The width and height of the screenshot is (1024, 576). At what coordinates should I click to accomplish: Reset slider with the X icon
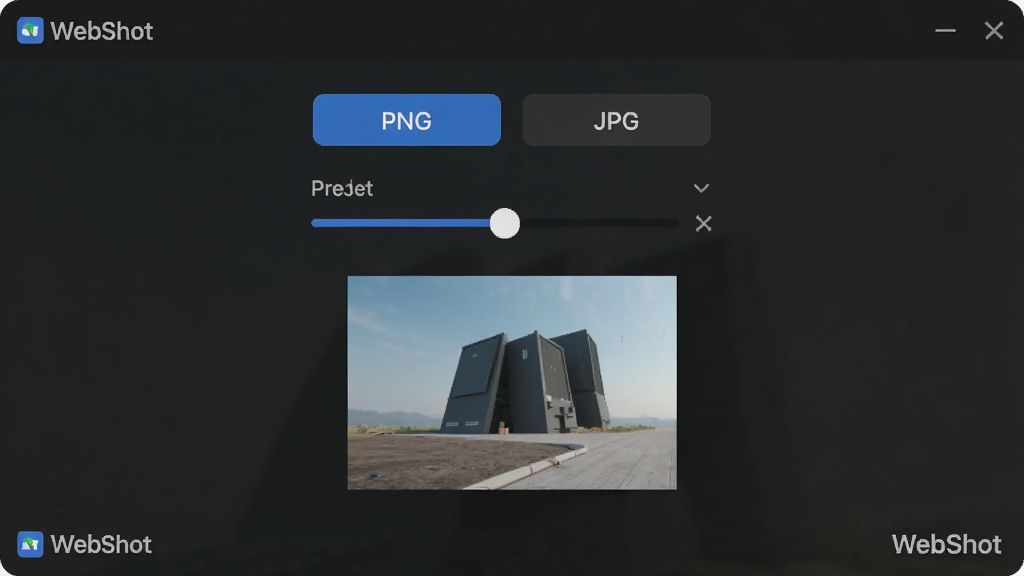703,223
